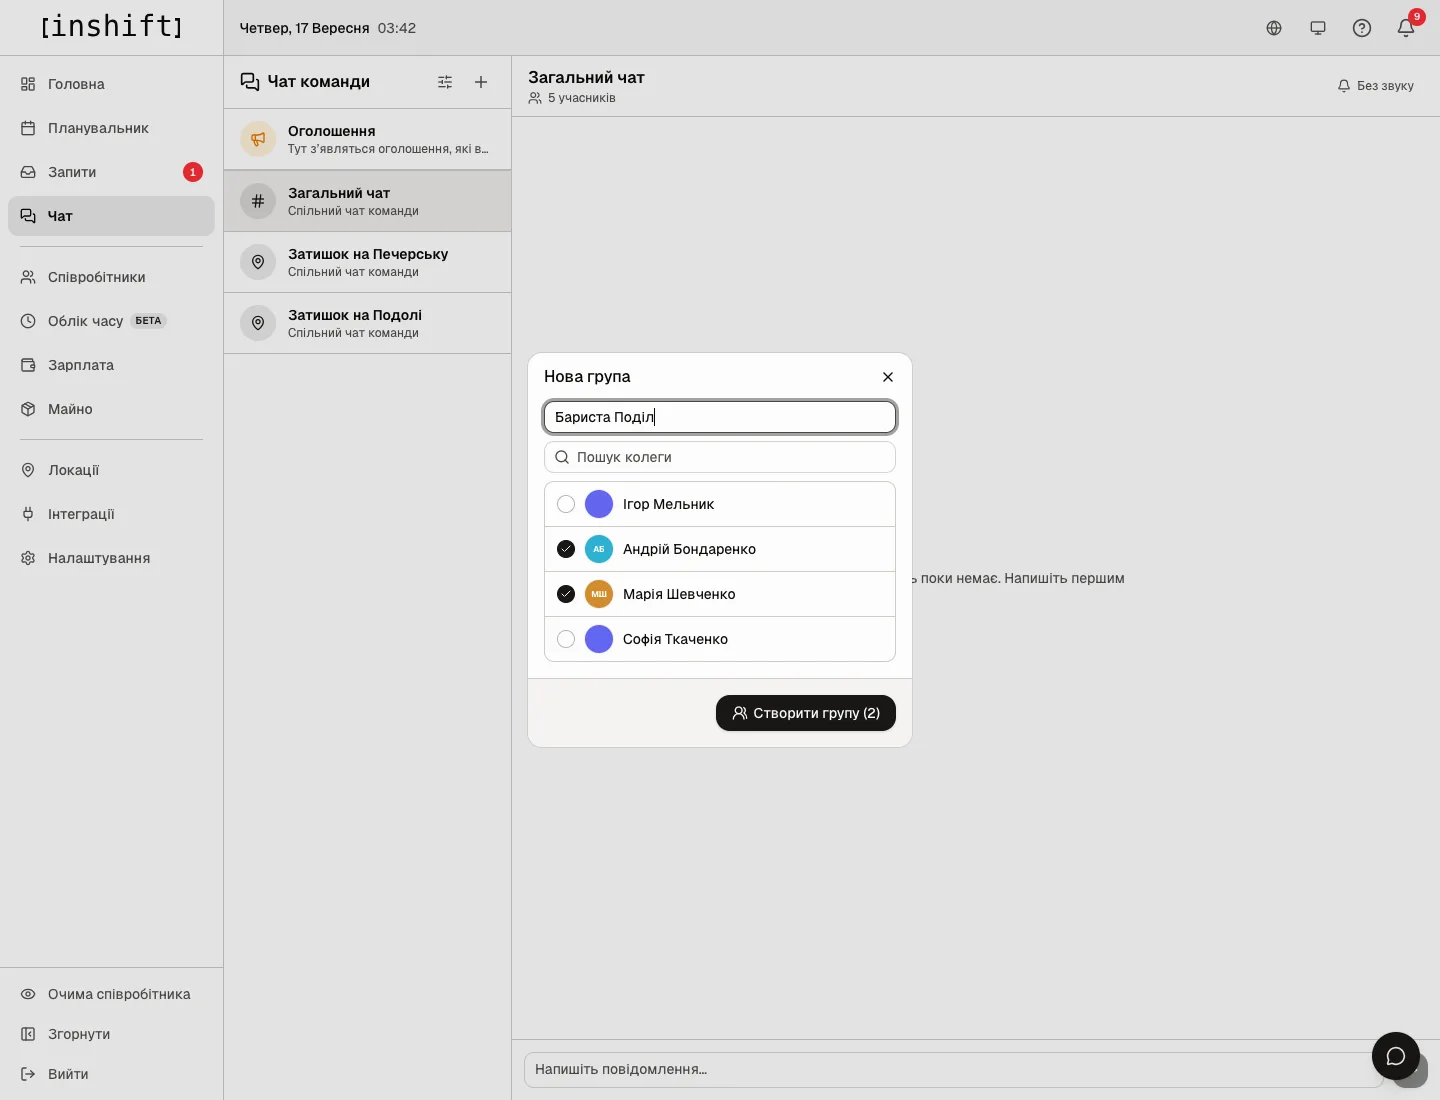The width and height of the screenshot is (1440, 1100).
Task: Open chat filter settings sliders icon
Action: point(445,82)
